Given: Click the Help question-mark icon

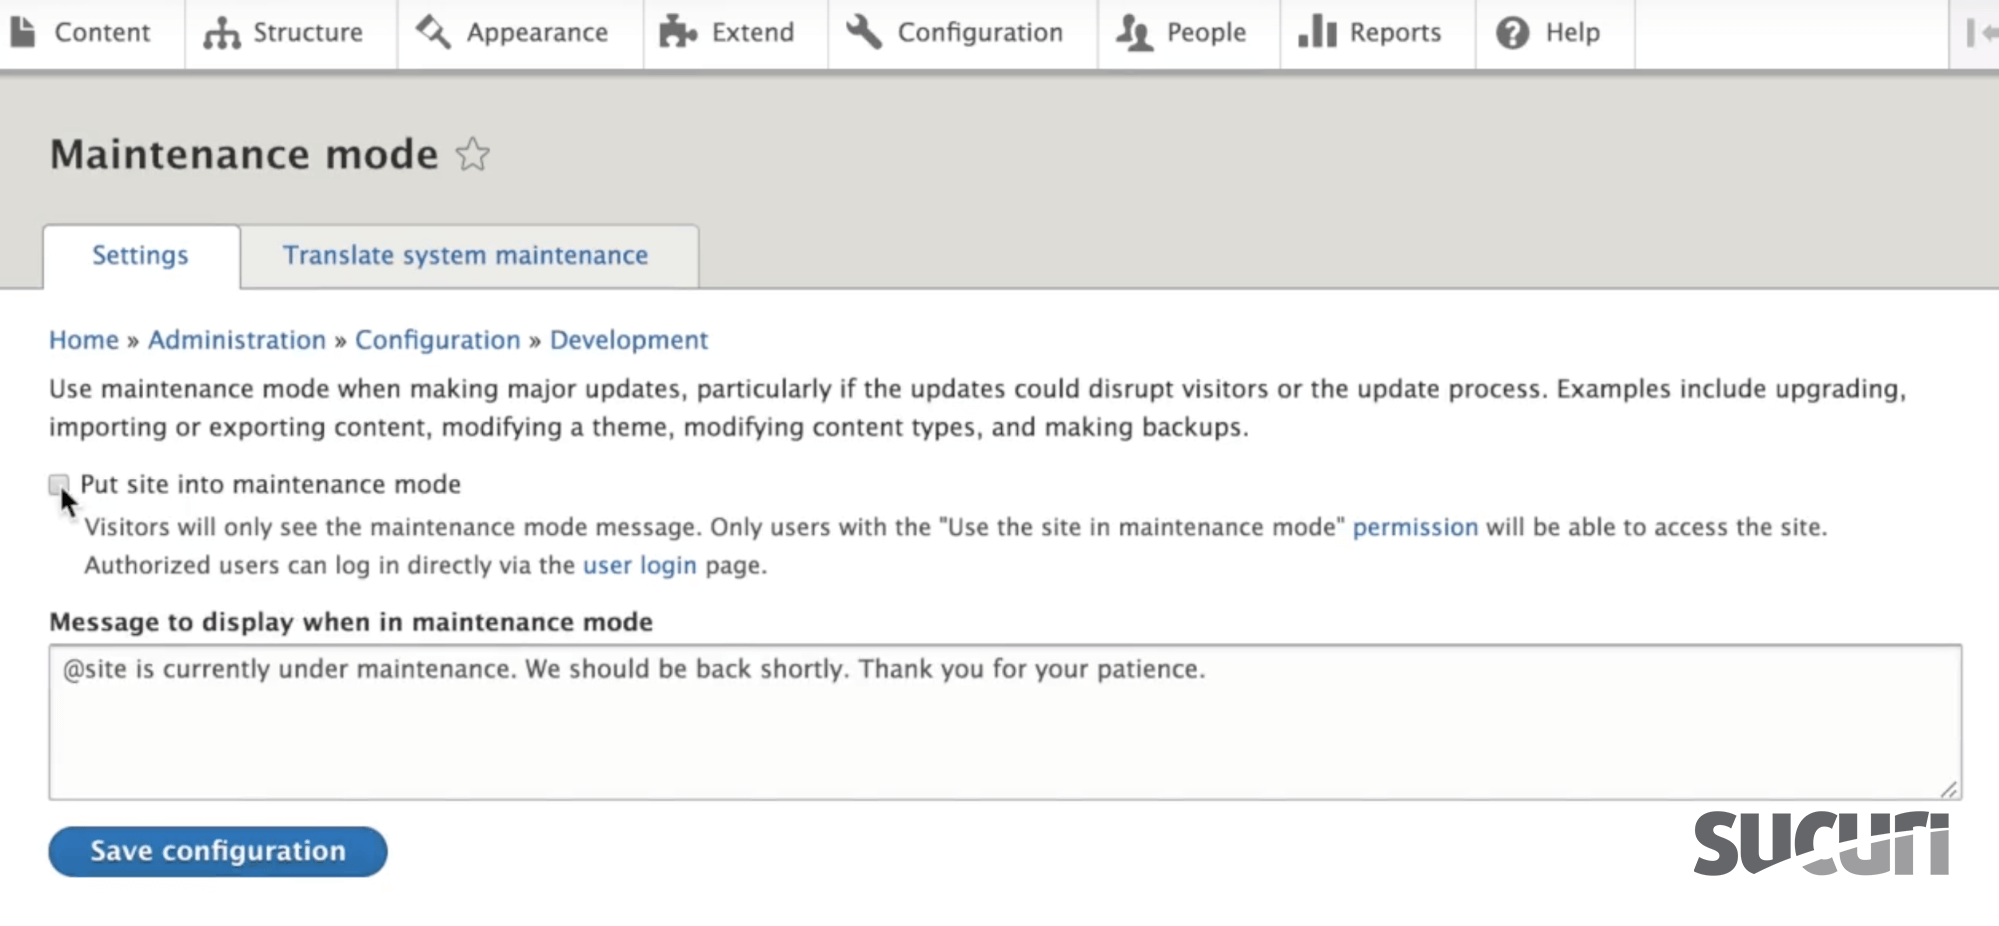Looking at the screenshot, I should (1512, 31).
